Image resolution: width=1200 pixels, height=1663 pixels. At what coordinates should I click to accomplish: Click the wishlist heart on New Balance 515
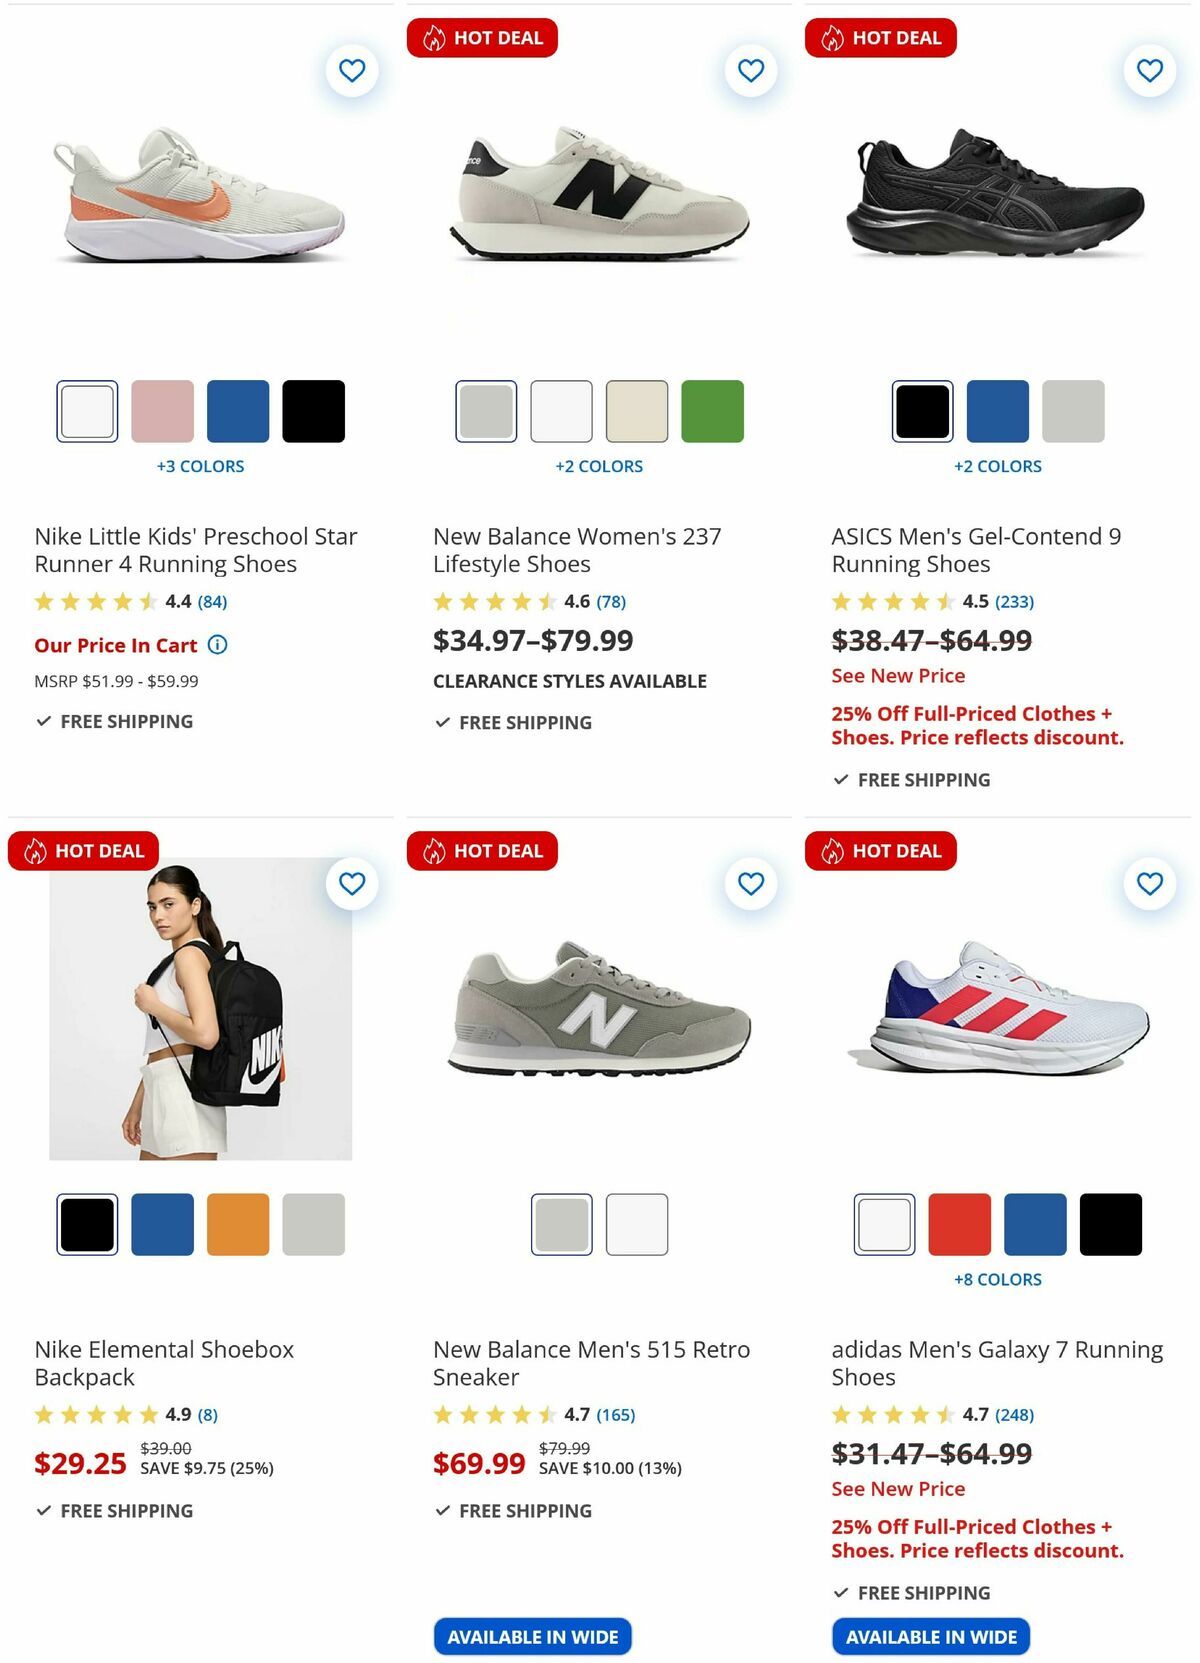[751, 884]
